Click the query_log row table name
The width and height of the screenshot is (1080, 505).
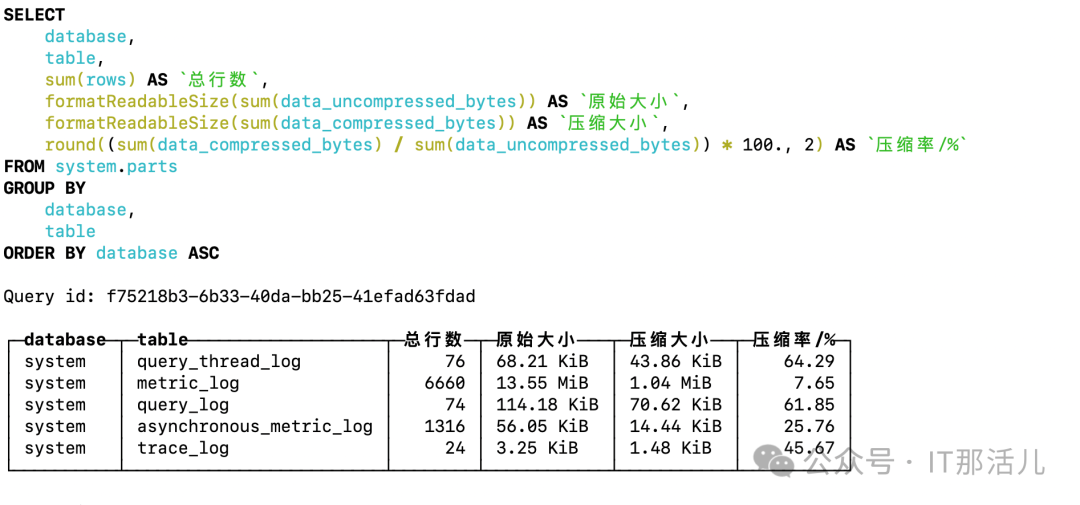click(183, 405)
